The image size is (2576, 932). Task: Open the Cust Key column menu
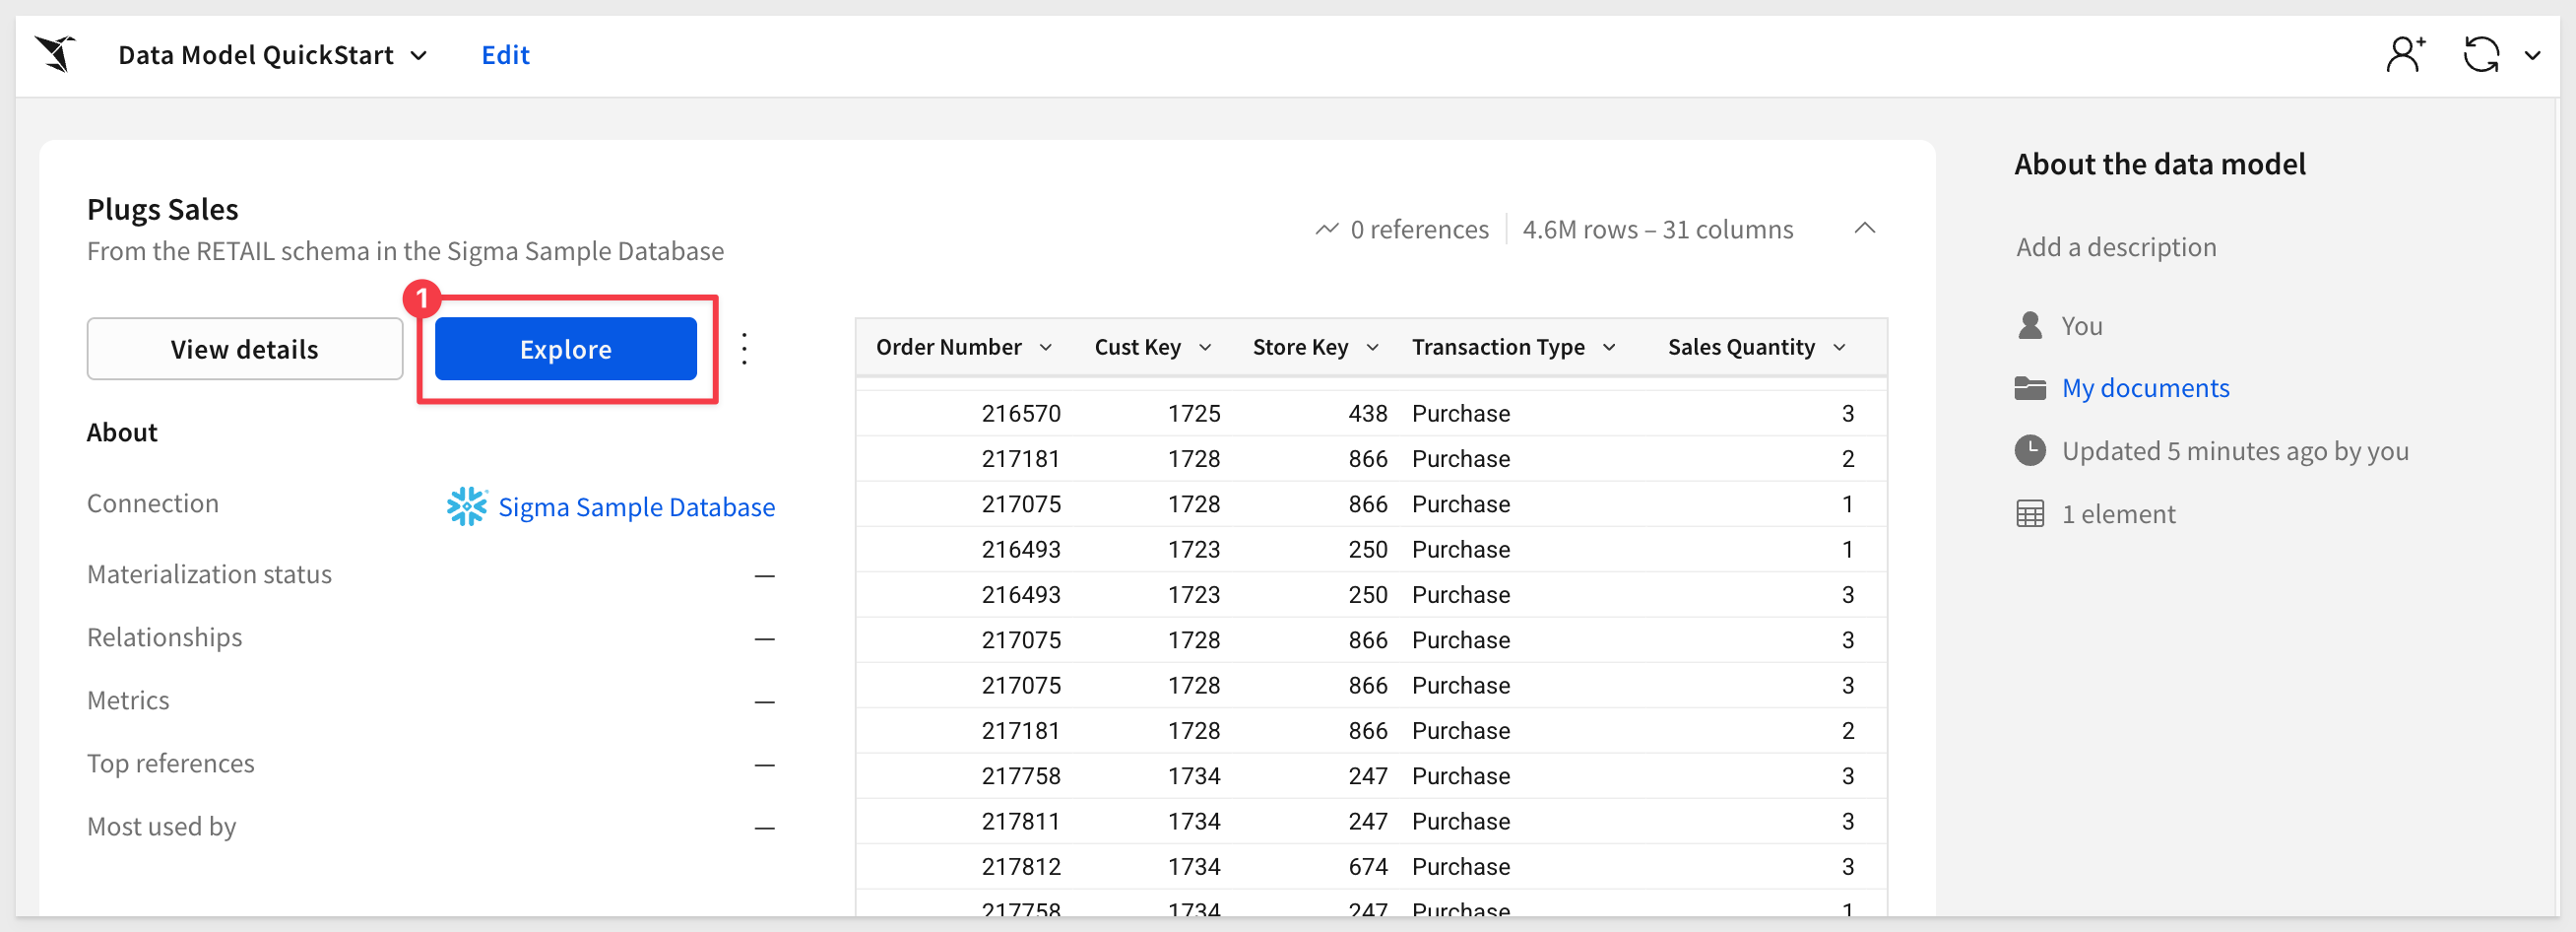(1205, 347)
